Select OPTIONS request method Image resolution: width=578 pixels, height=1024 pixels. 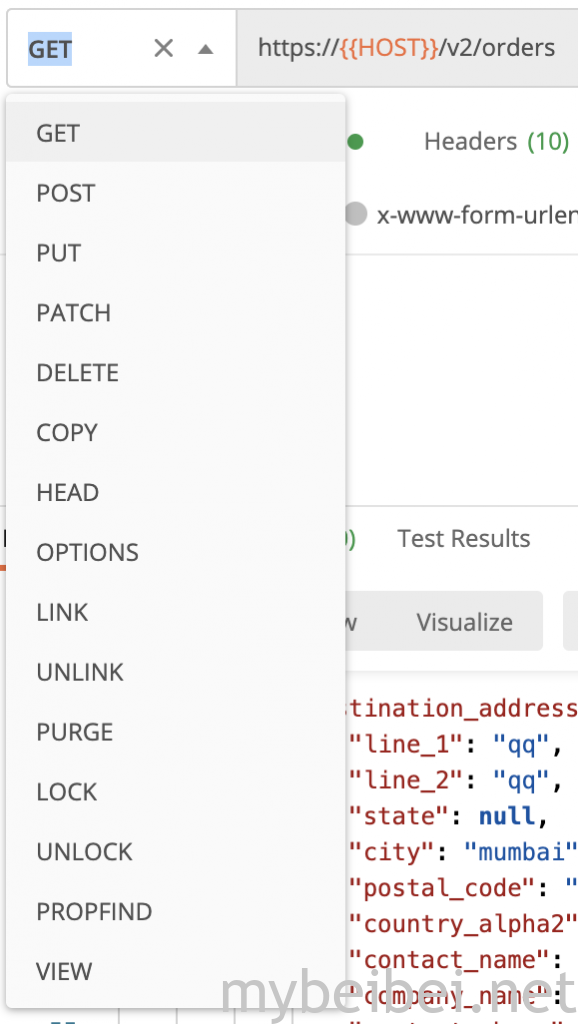176,552
